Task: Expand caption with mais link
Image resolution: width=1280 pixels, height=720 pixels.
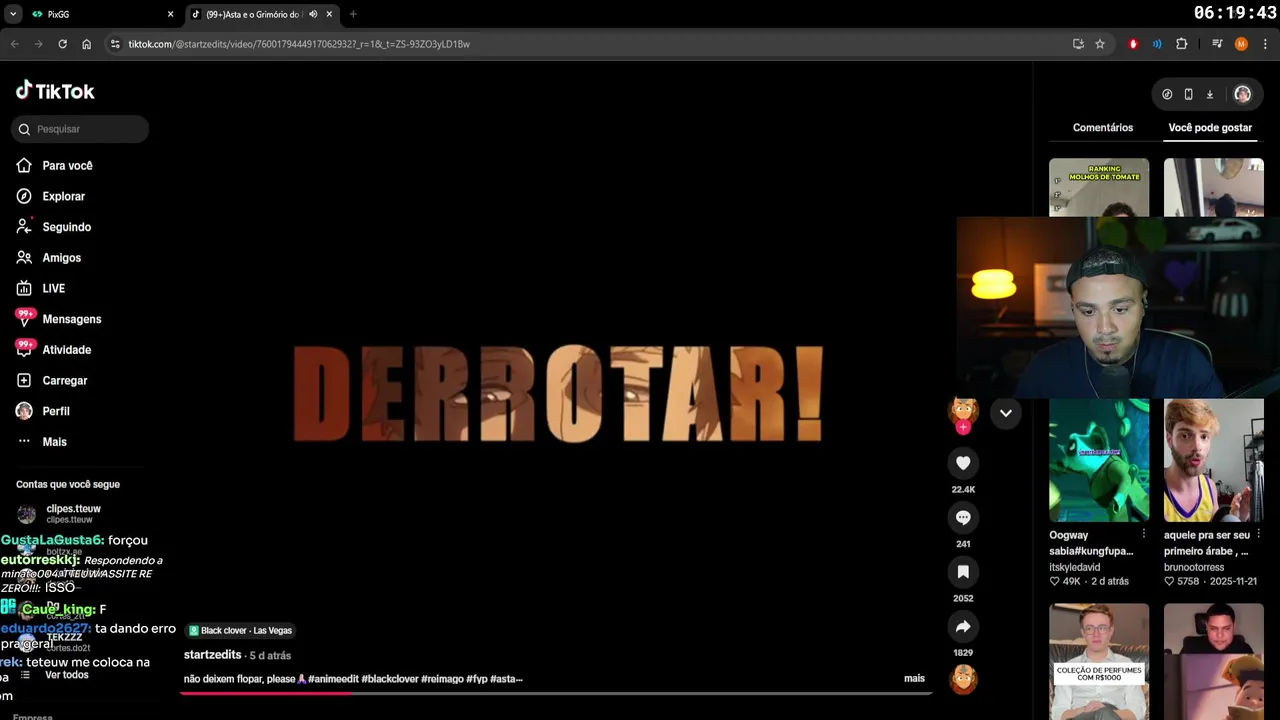Action: (x=914, y=678)
